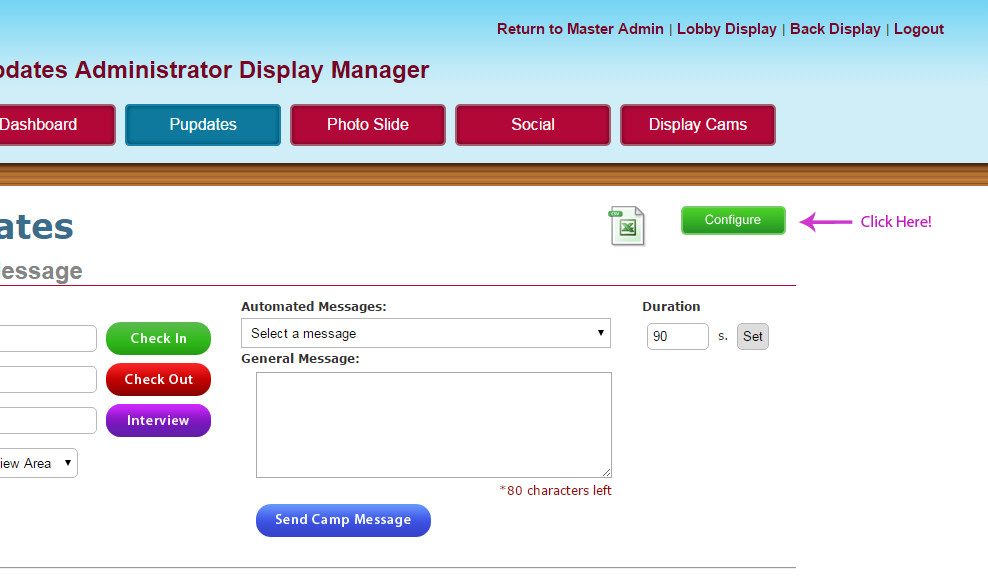Screen dimensions: 988x584
Task: Focus the input field beside Check Out
Action: (x=48, y=379)
